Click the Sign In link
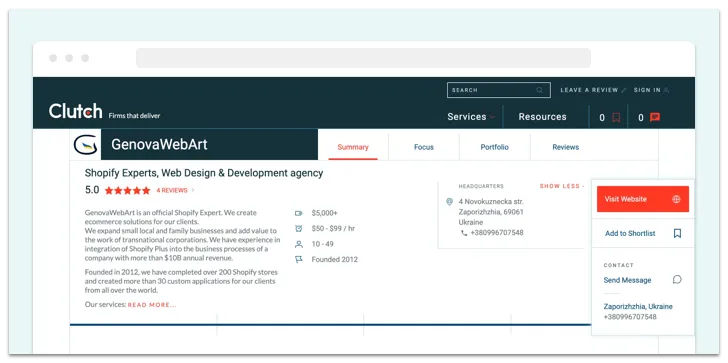The height and width of the screenshot is (363, 728). coord(647,90)
